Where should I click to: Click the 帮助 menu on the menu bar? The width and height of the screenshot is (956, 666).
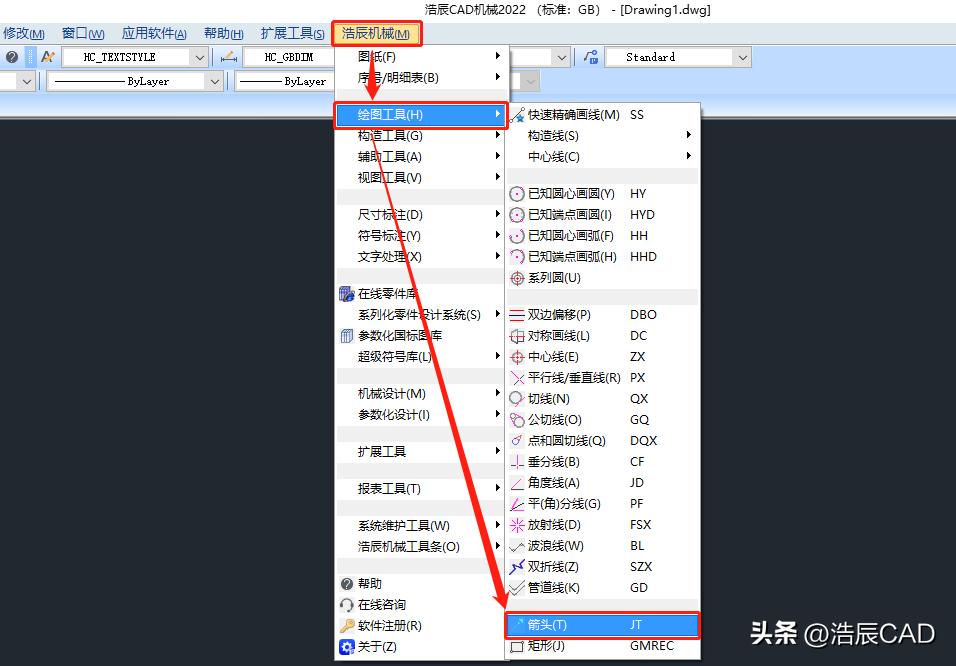coord(222,32)
